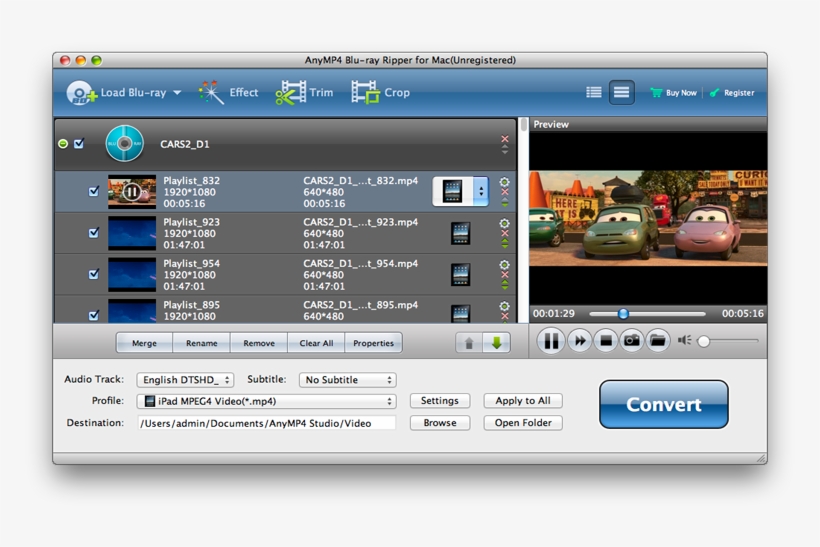Open the Profile iPad MPEG4 dropdown
This screenshot has width=820, height=547.
point(266,401)
